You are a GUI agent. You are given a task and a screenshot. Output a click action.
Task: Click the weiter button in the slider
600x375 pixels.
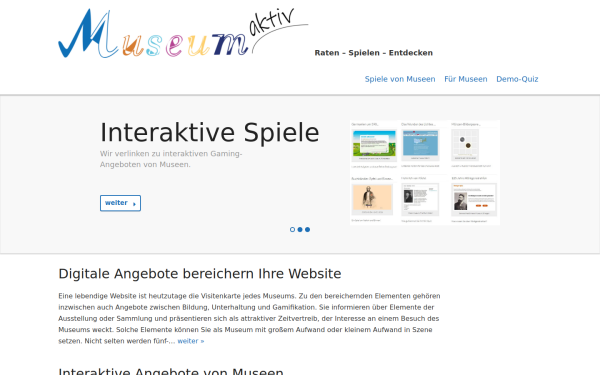(x=121, y=203)
